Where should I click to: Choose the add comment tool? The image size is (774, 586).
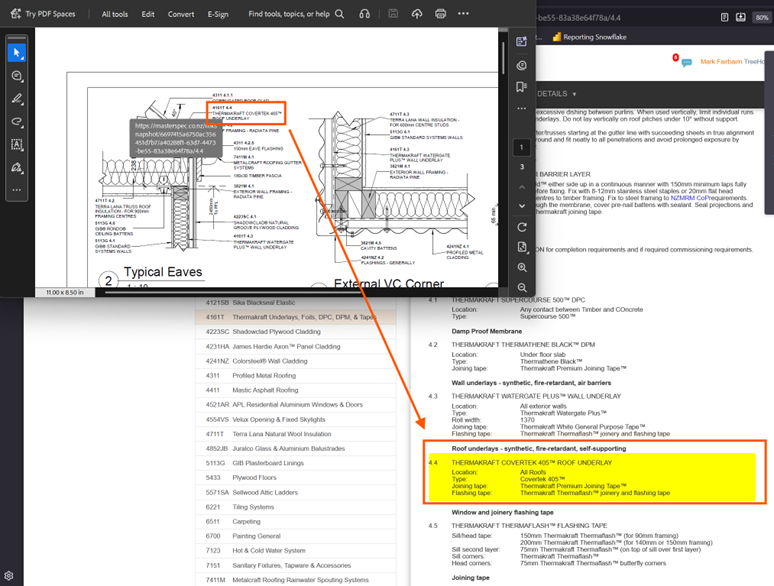pos(17,76)
